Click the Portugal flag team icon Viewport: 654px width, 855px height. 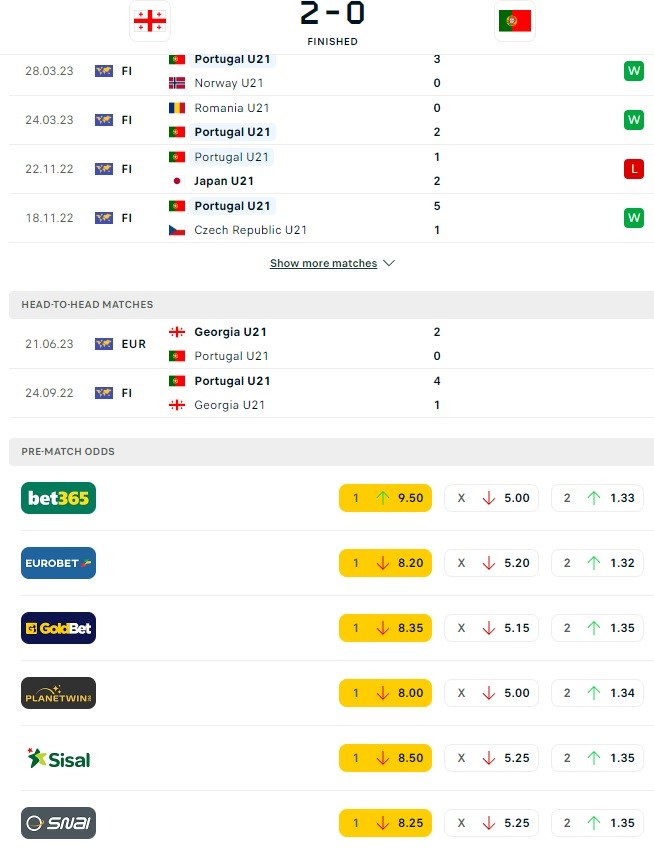514,21
